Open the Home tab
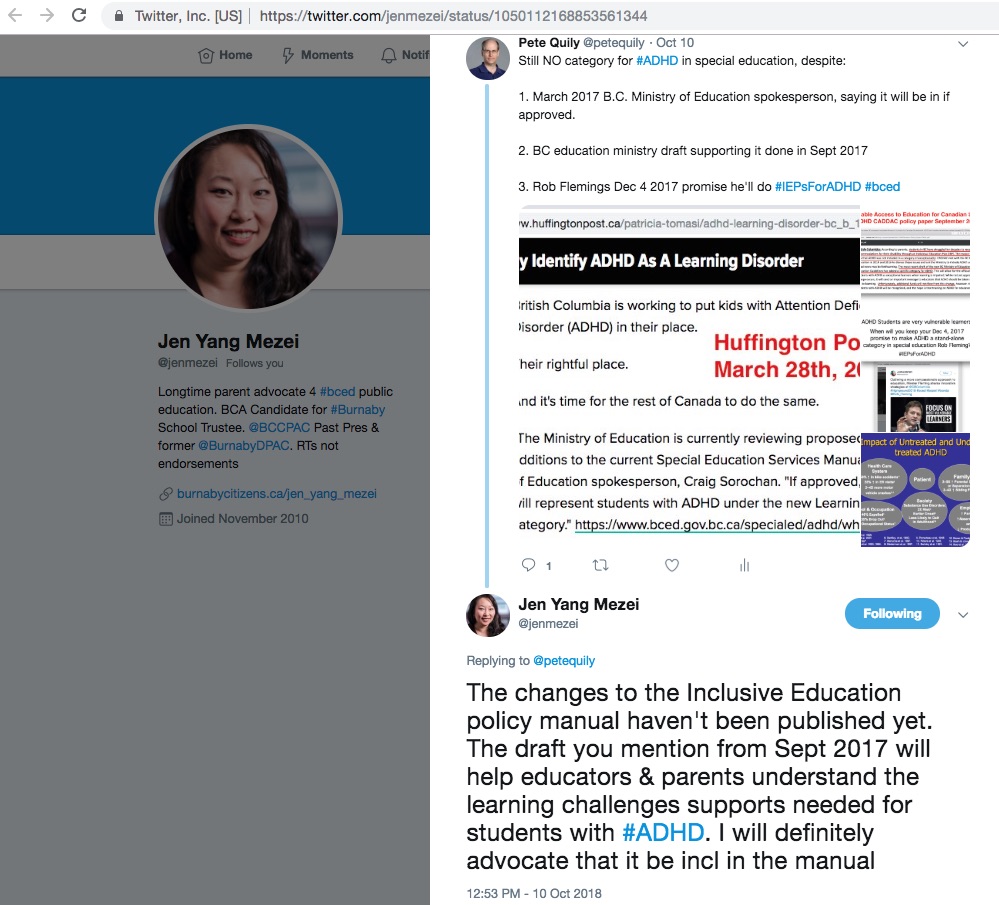This screenshot has height=905, width=999. [225, 55]
